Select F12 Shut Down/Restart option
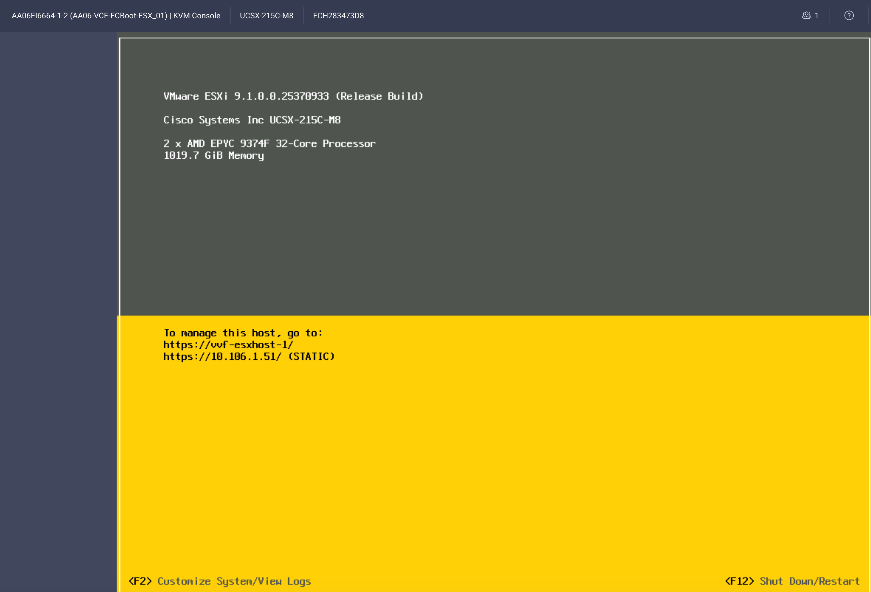 pos(792,581)
